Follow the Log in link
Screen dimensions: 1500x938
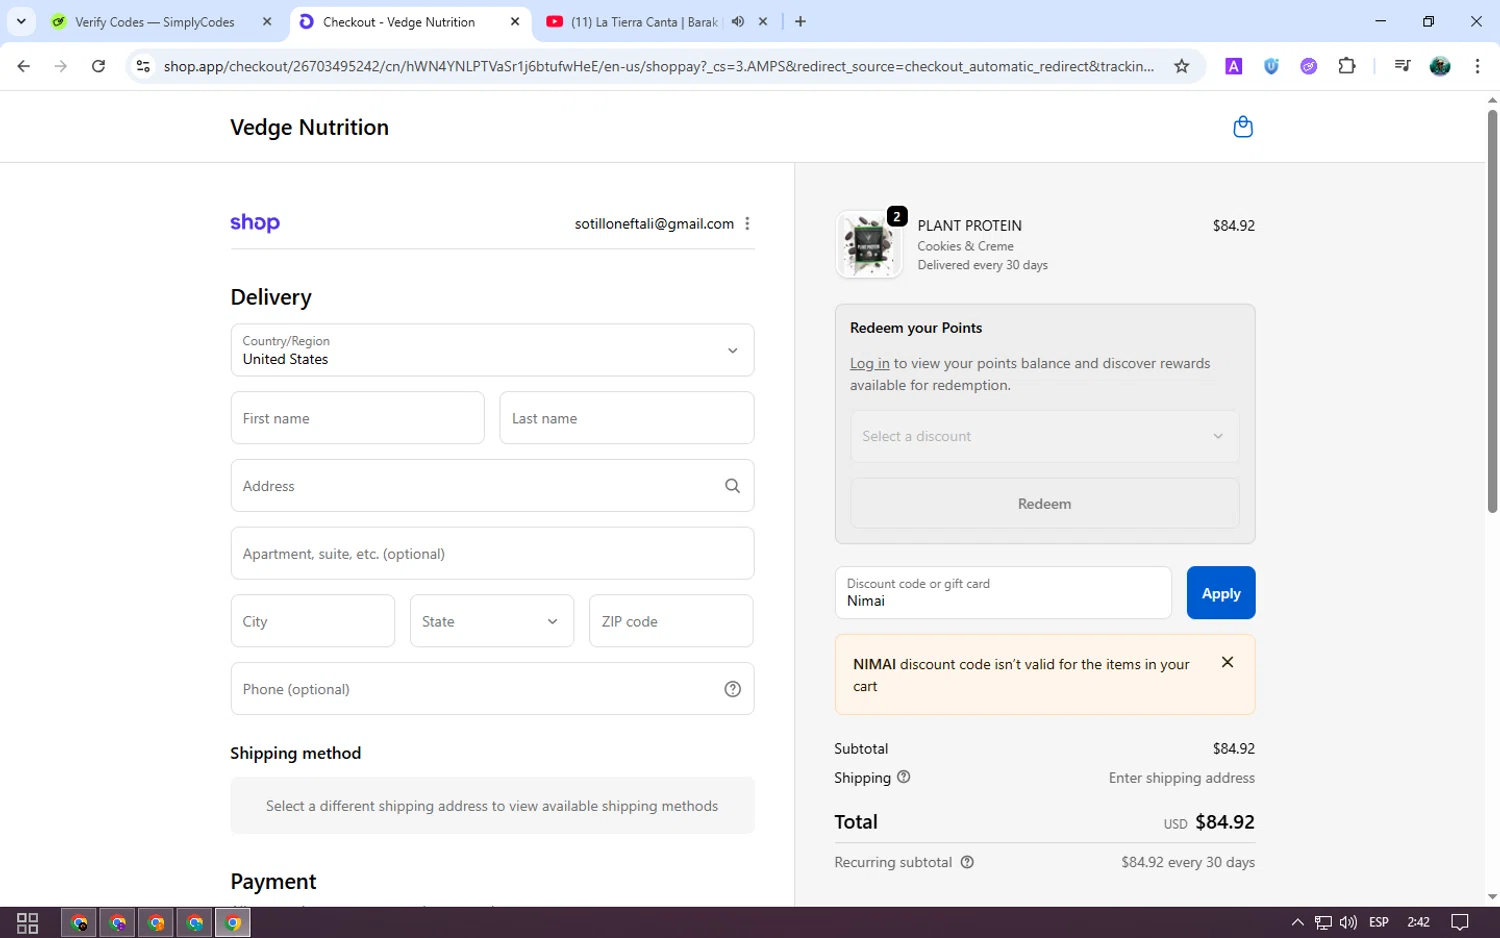coord(869,363)
